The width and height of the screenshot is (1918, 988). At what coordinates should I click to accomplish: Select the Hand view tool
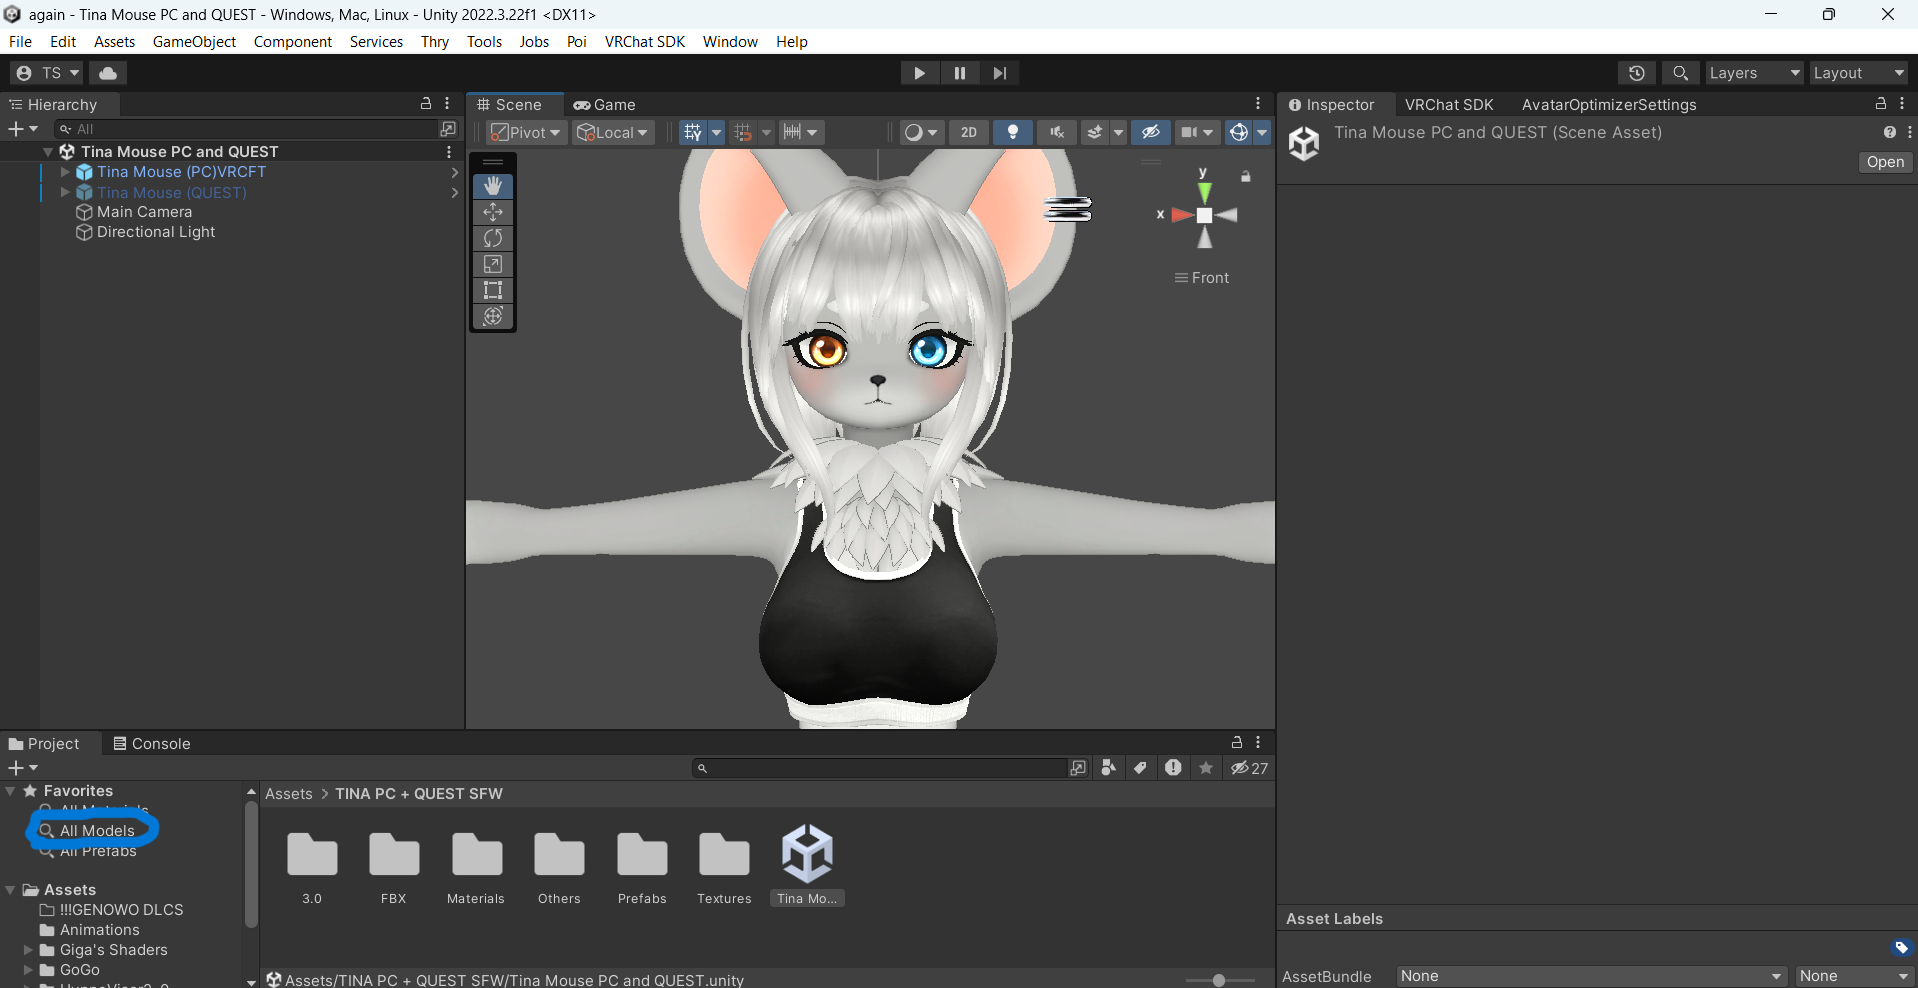(x=493, y=186)
